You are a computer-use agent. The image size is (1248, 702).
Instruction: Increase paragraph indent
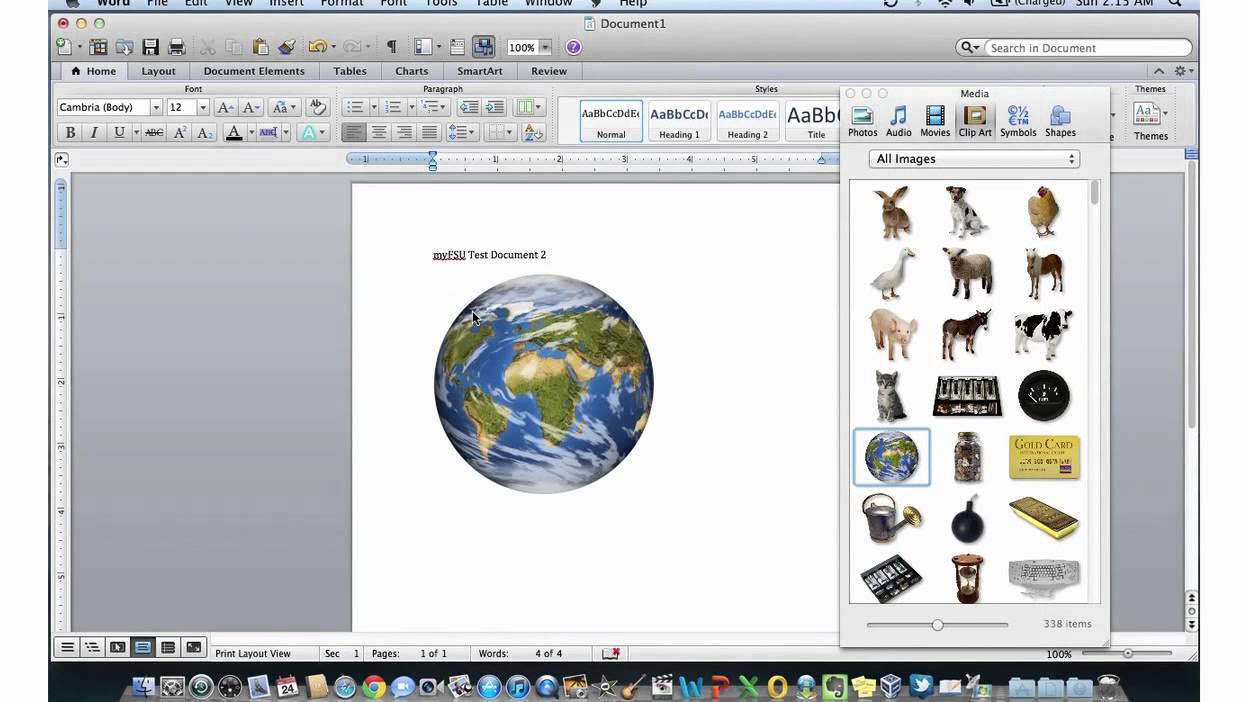pyautogui.click(x=494, y=107)
